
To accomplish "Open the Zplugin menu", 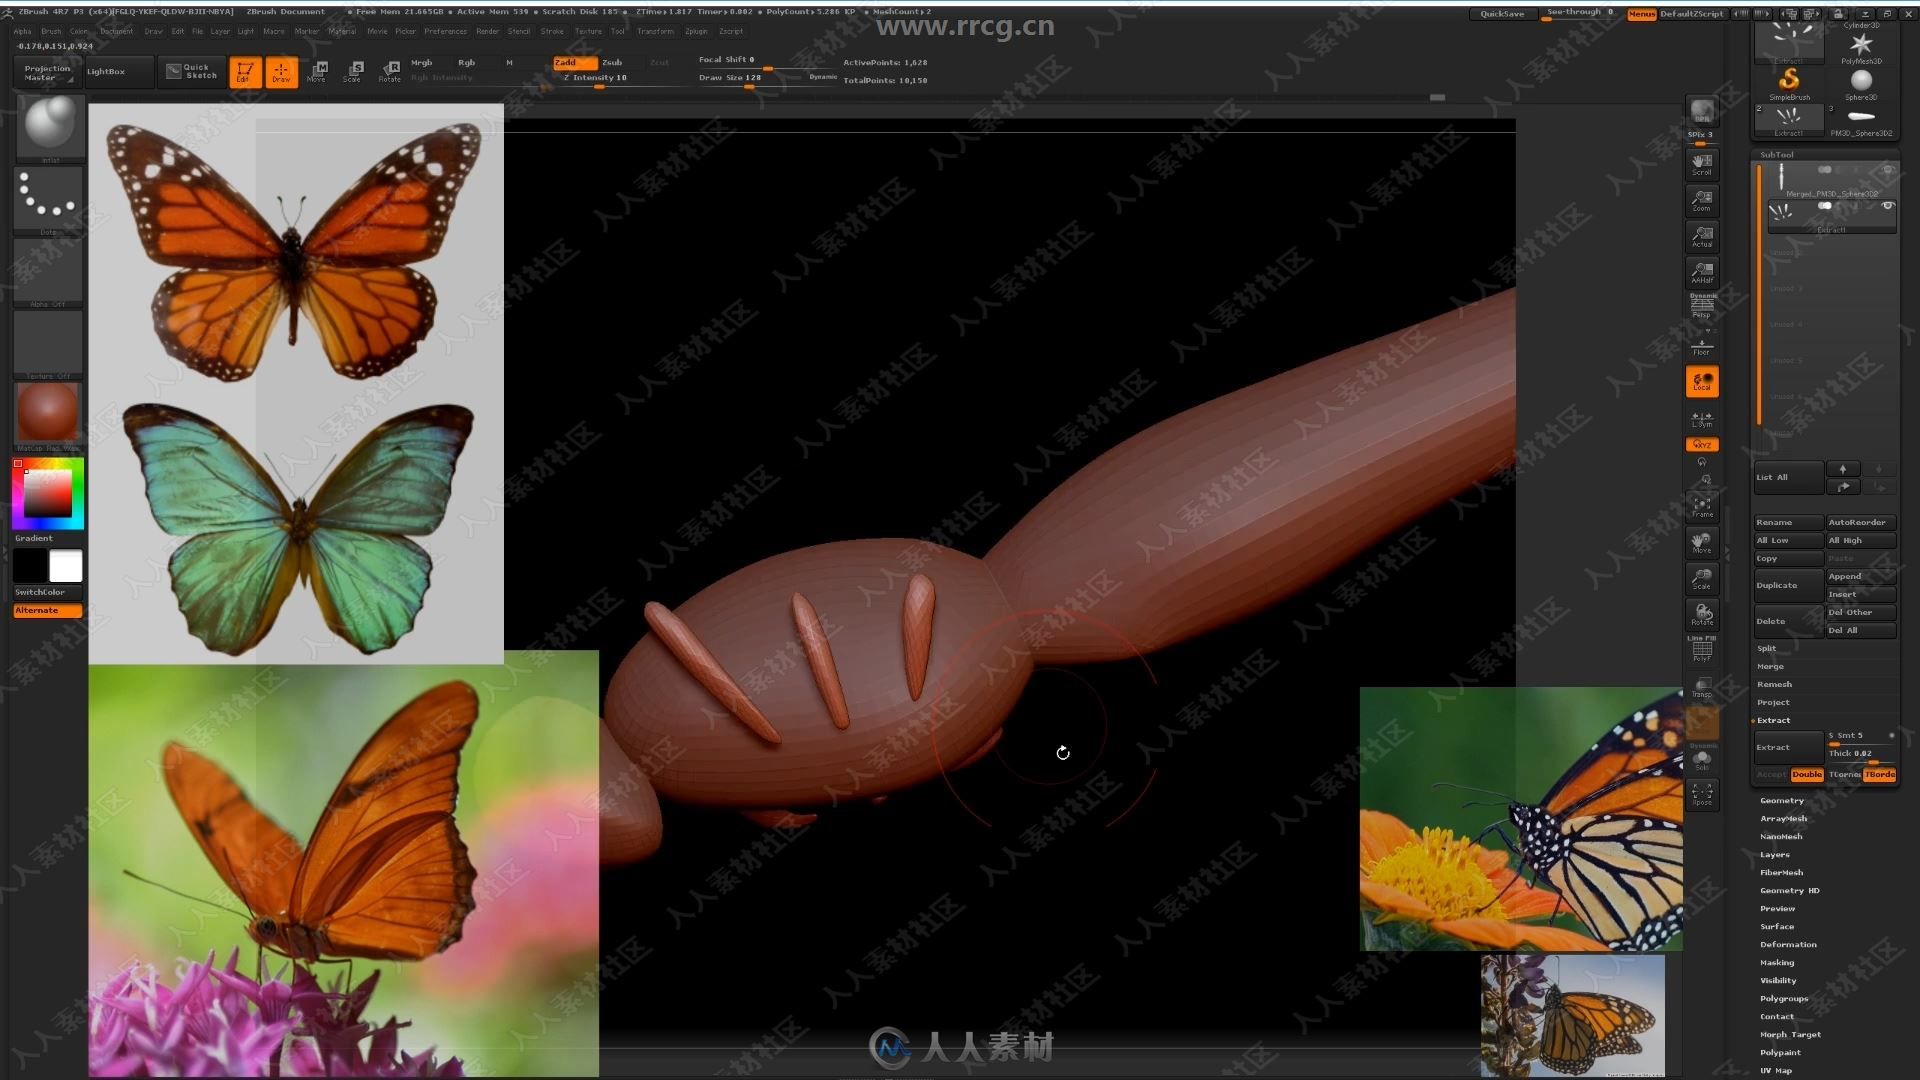I will click(x=696, y=31).
